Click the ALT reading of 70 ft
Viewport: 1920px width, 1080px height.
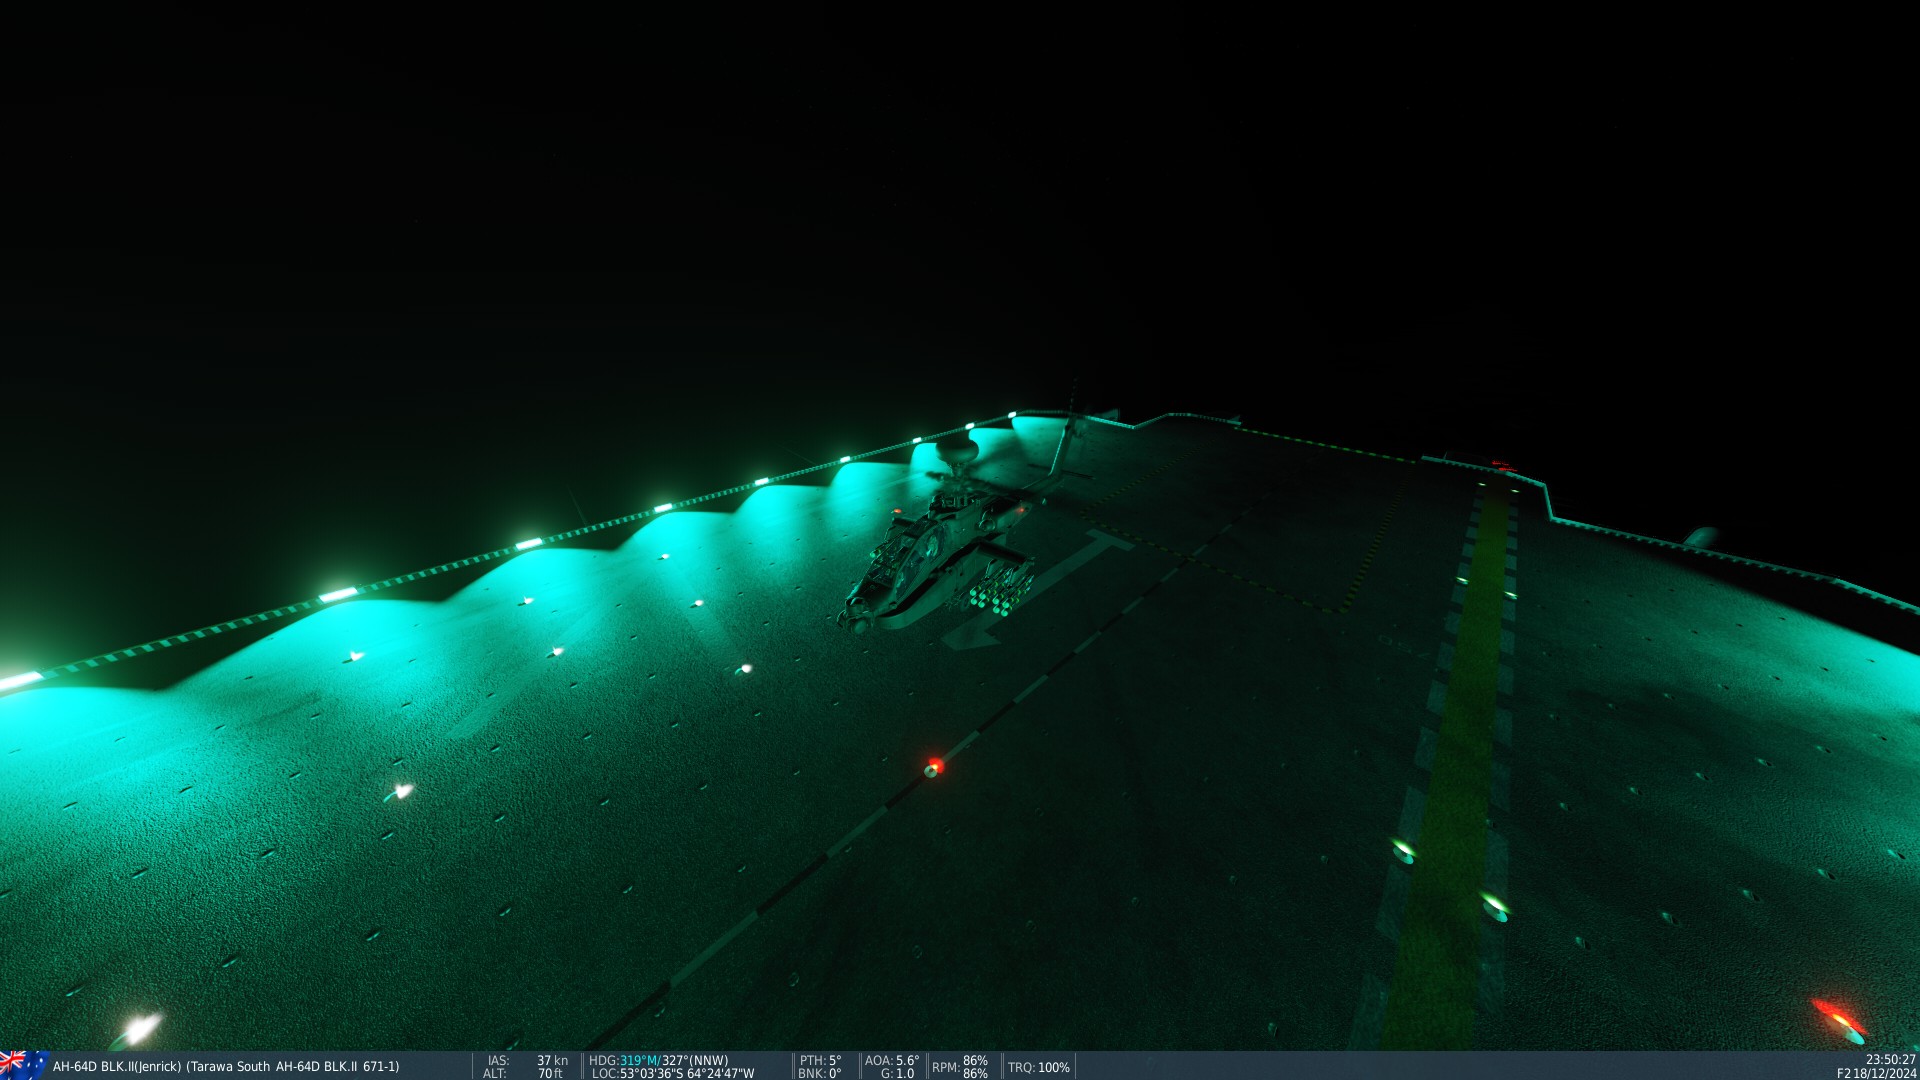click(550, 1073)
